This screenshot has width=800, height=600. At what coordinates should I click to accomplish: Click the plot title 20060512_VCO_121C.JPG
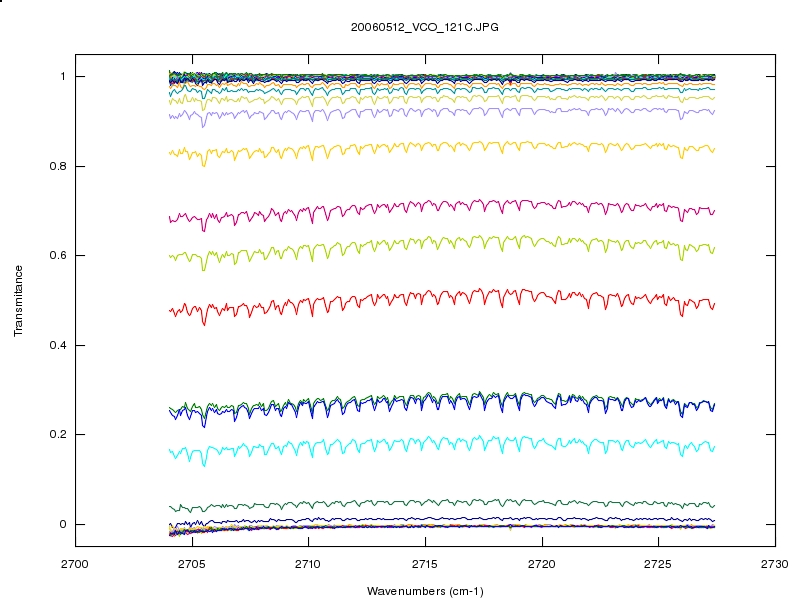424,27
